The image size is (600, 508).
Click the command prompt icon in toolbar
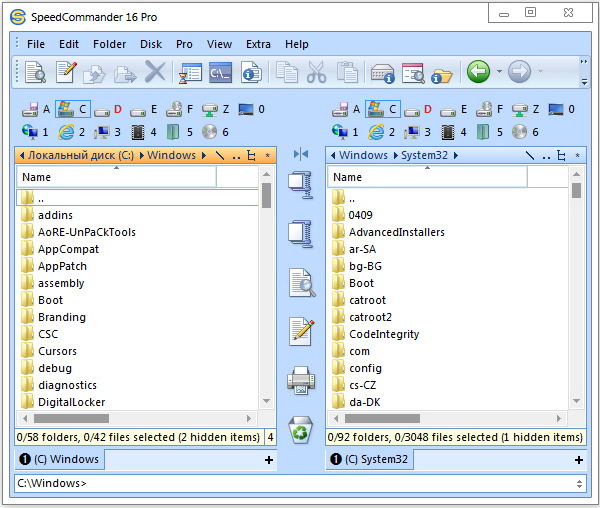220,72
